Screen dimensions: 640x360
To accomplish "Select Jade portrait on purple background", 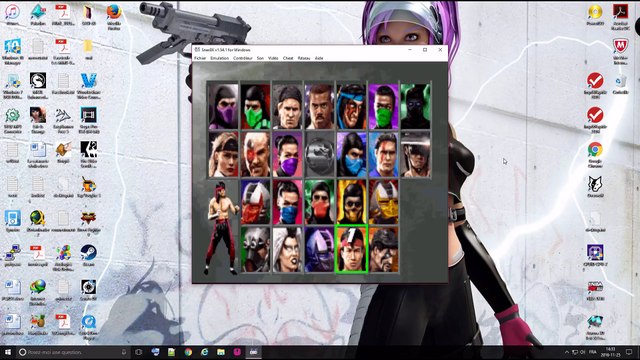I will tap(383, 106).
